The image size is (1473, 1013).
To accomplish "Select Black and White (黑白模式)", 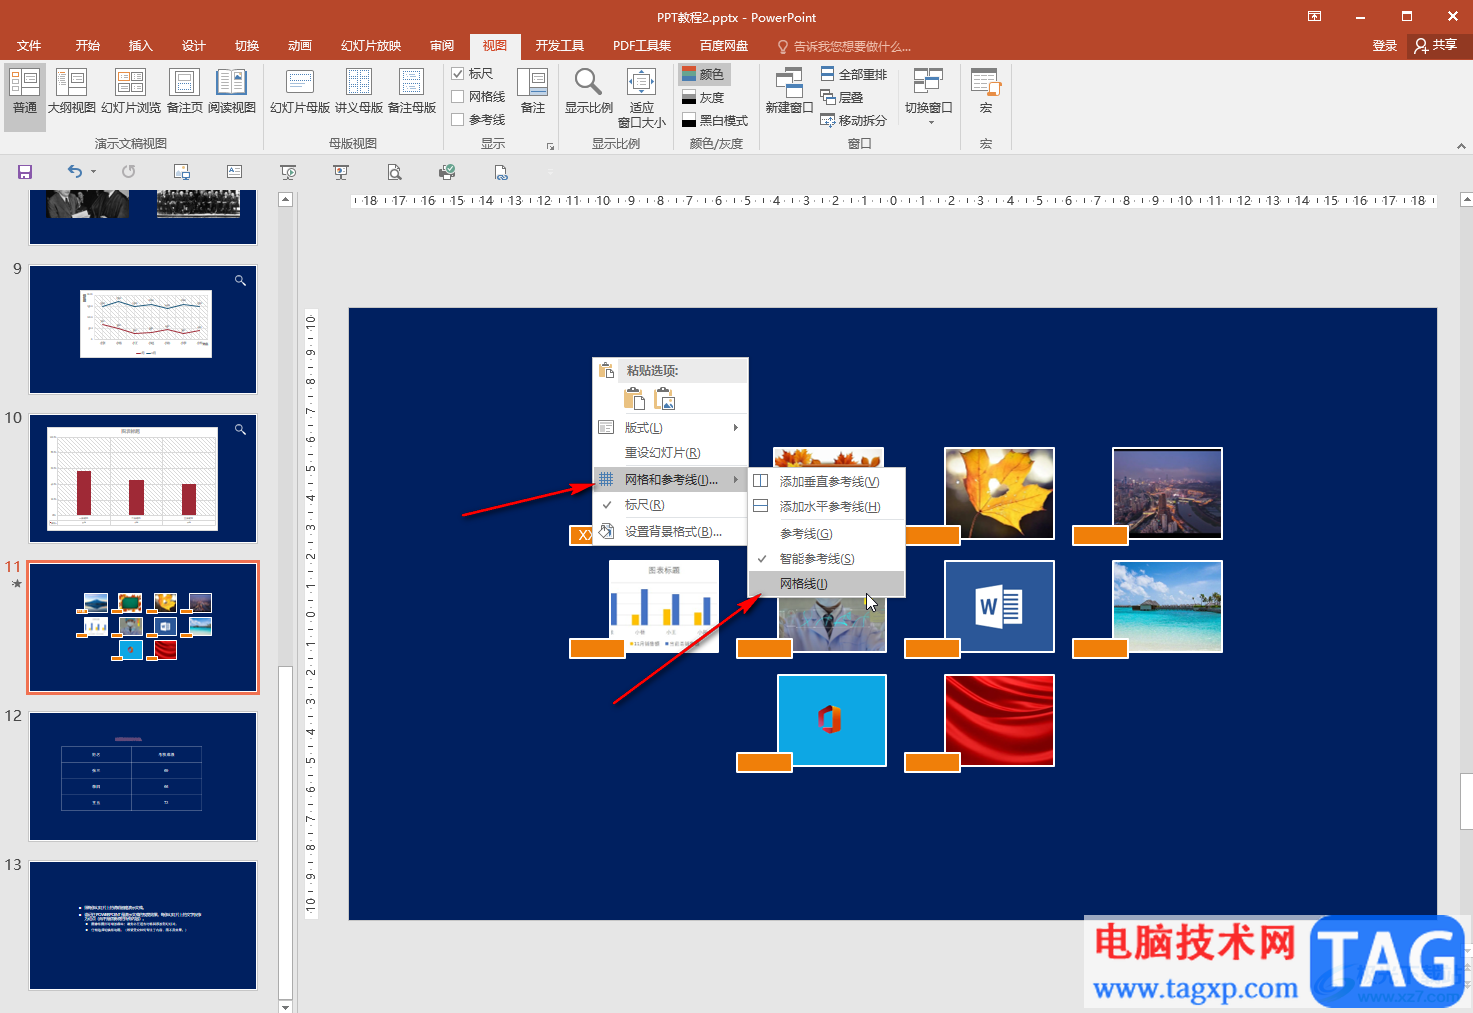I will 715,120.
